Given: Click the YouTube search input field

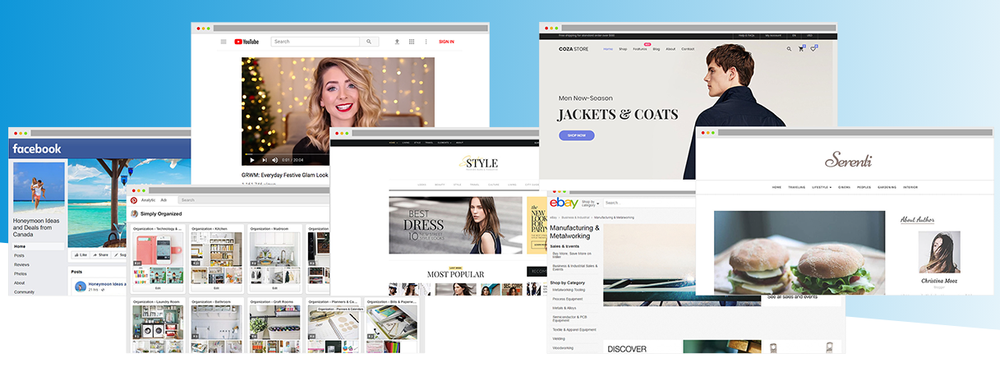Looking at the screenshot, I should [x=316, y=41].
